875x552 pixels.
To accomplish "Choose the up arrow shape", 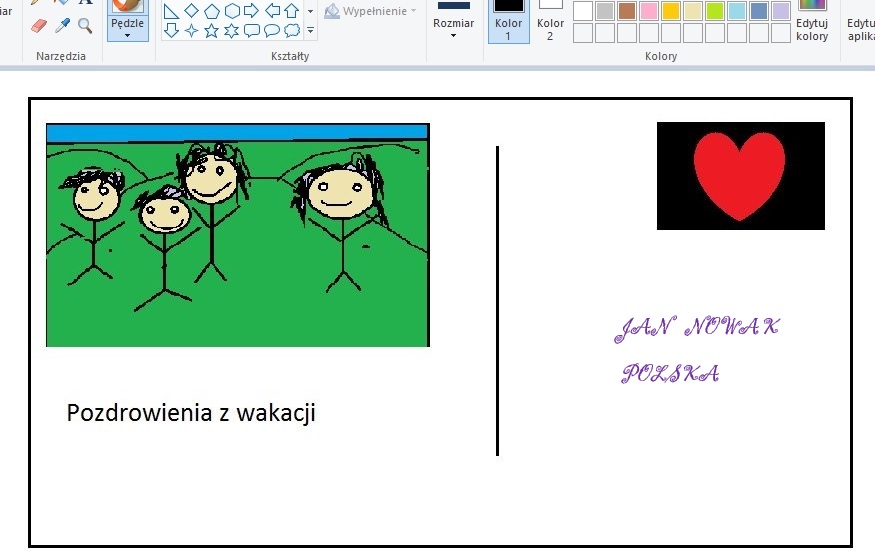I will [x=291, y=11].
